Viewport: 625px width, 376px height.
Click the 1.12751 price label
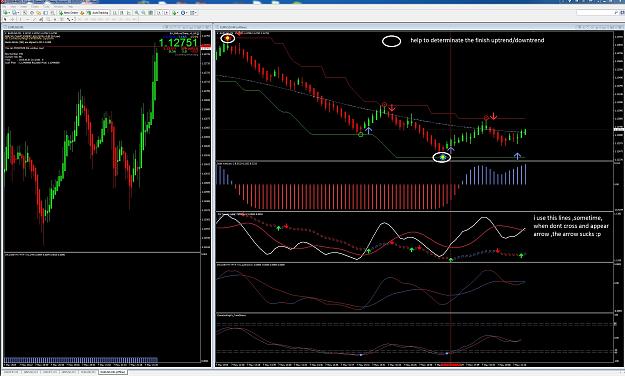[178, 42]
